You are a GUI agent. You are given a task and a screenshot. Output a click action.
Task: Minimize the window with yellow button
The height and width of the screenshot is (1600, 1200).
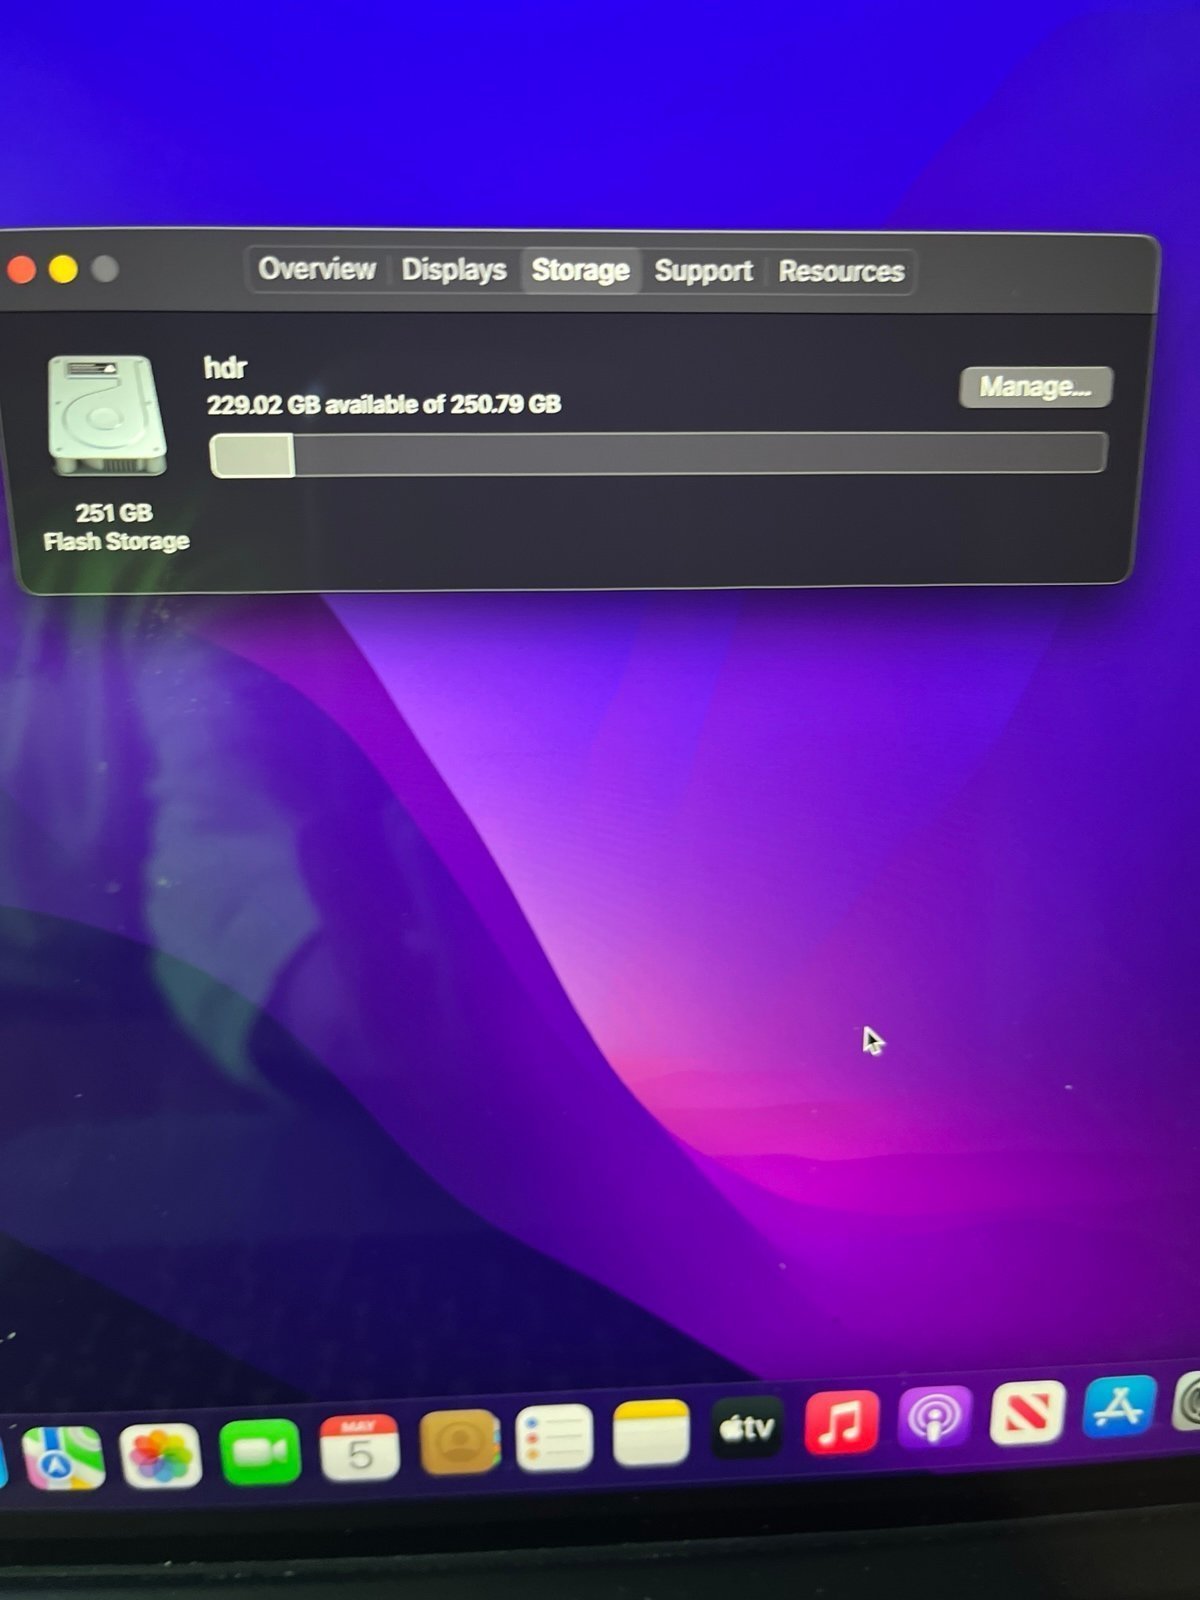pos(63,269)
